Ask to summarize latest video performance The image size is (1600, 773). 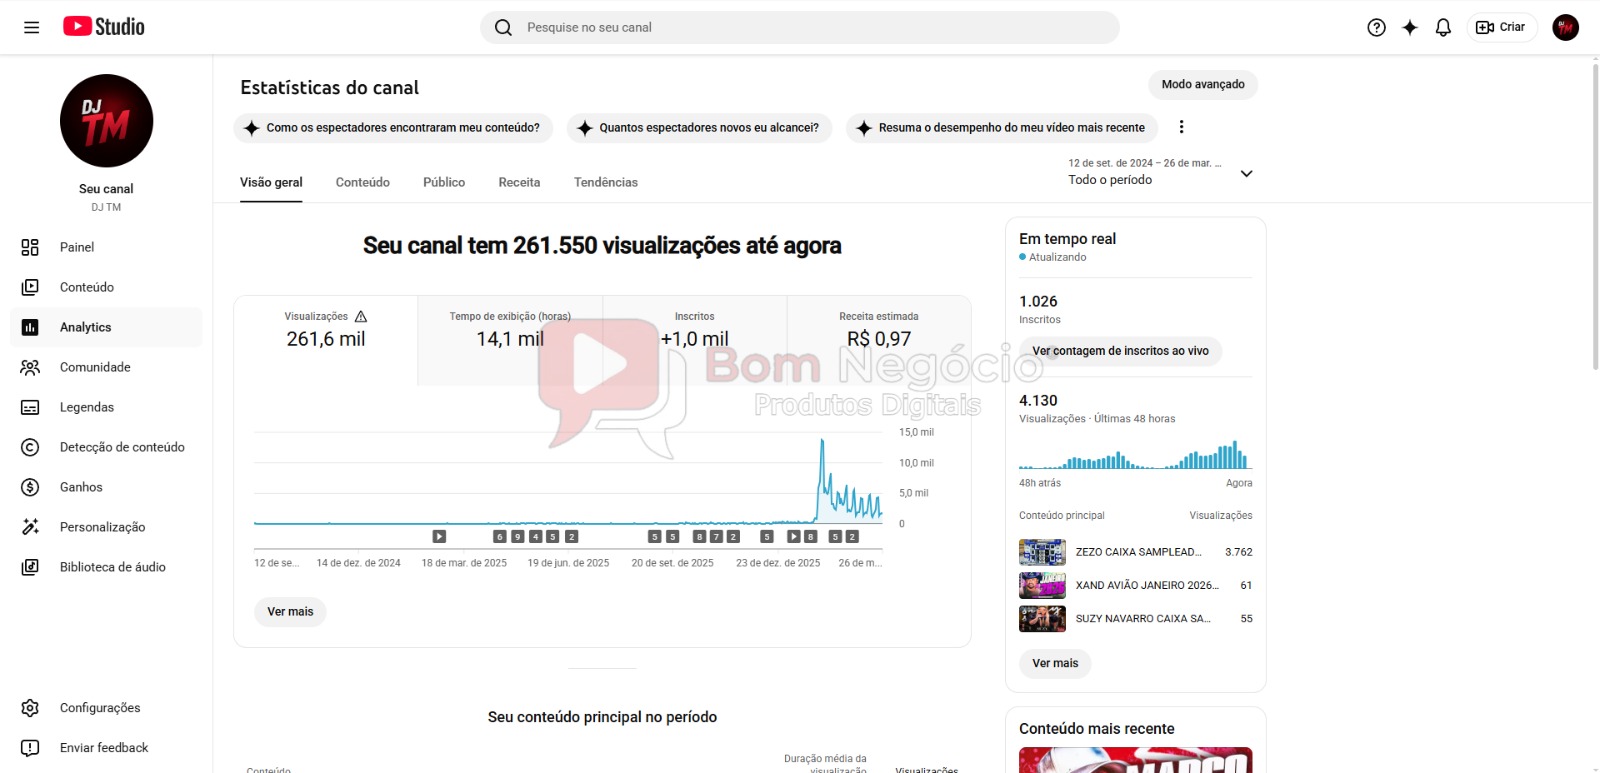tap(1002, 128)
